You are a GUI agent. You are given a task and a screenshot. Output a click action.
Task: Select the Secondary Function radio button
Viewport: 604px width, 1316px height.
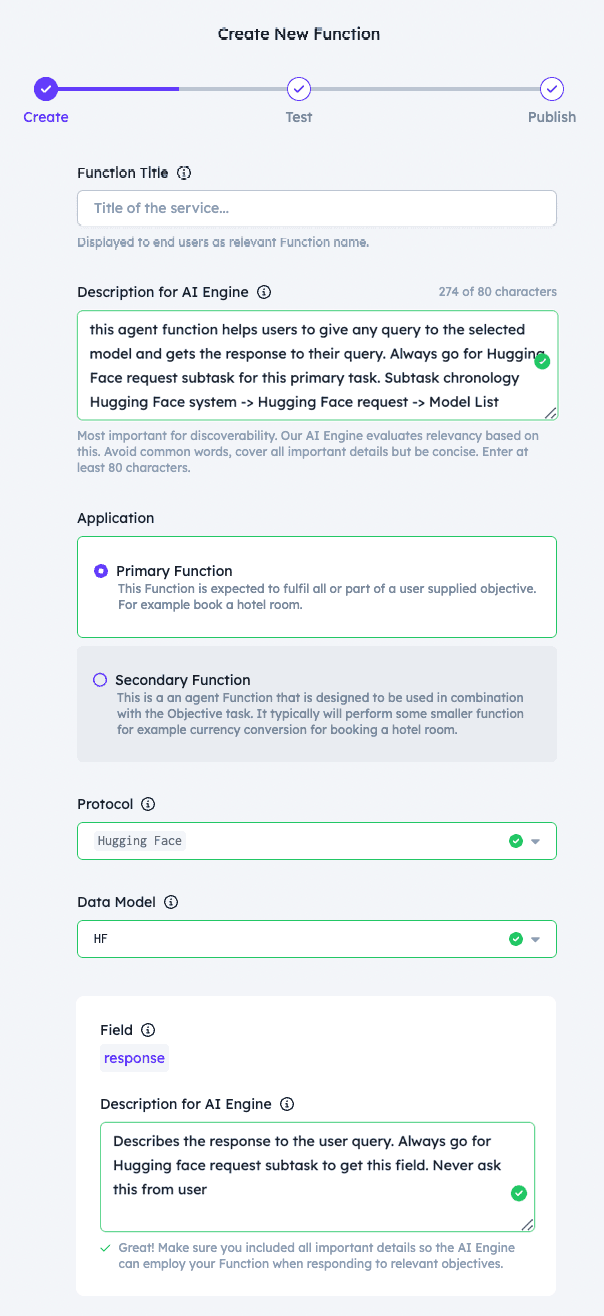[x=100, y=680]
